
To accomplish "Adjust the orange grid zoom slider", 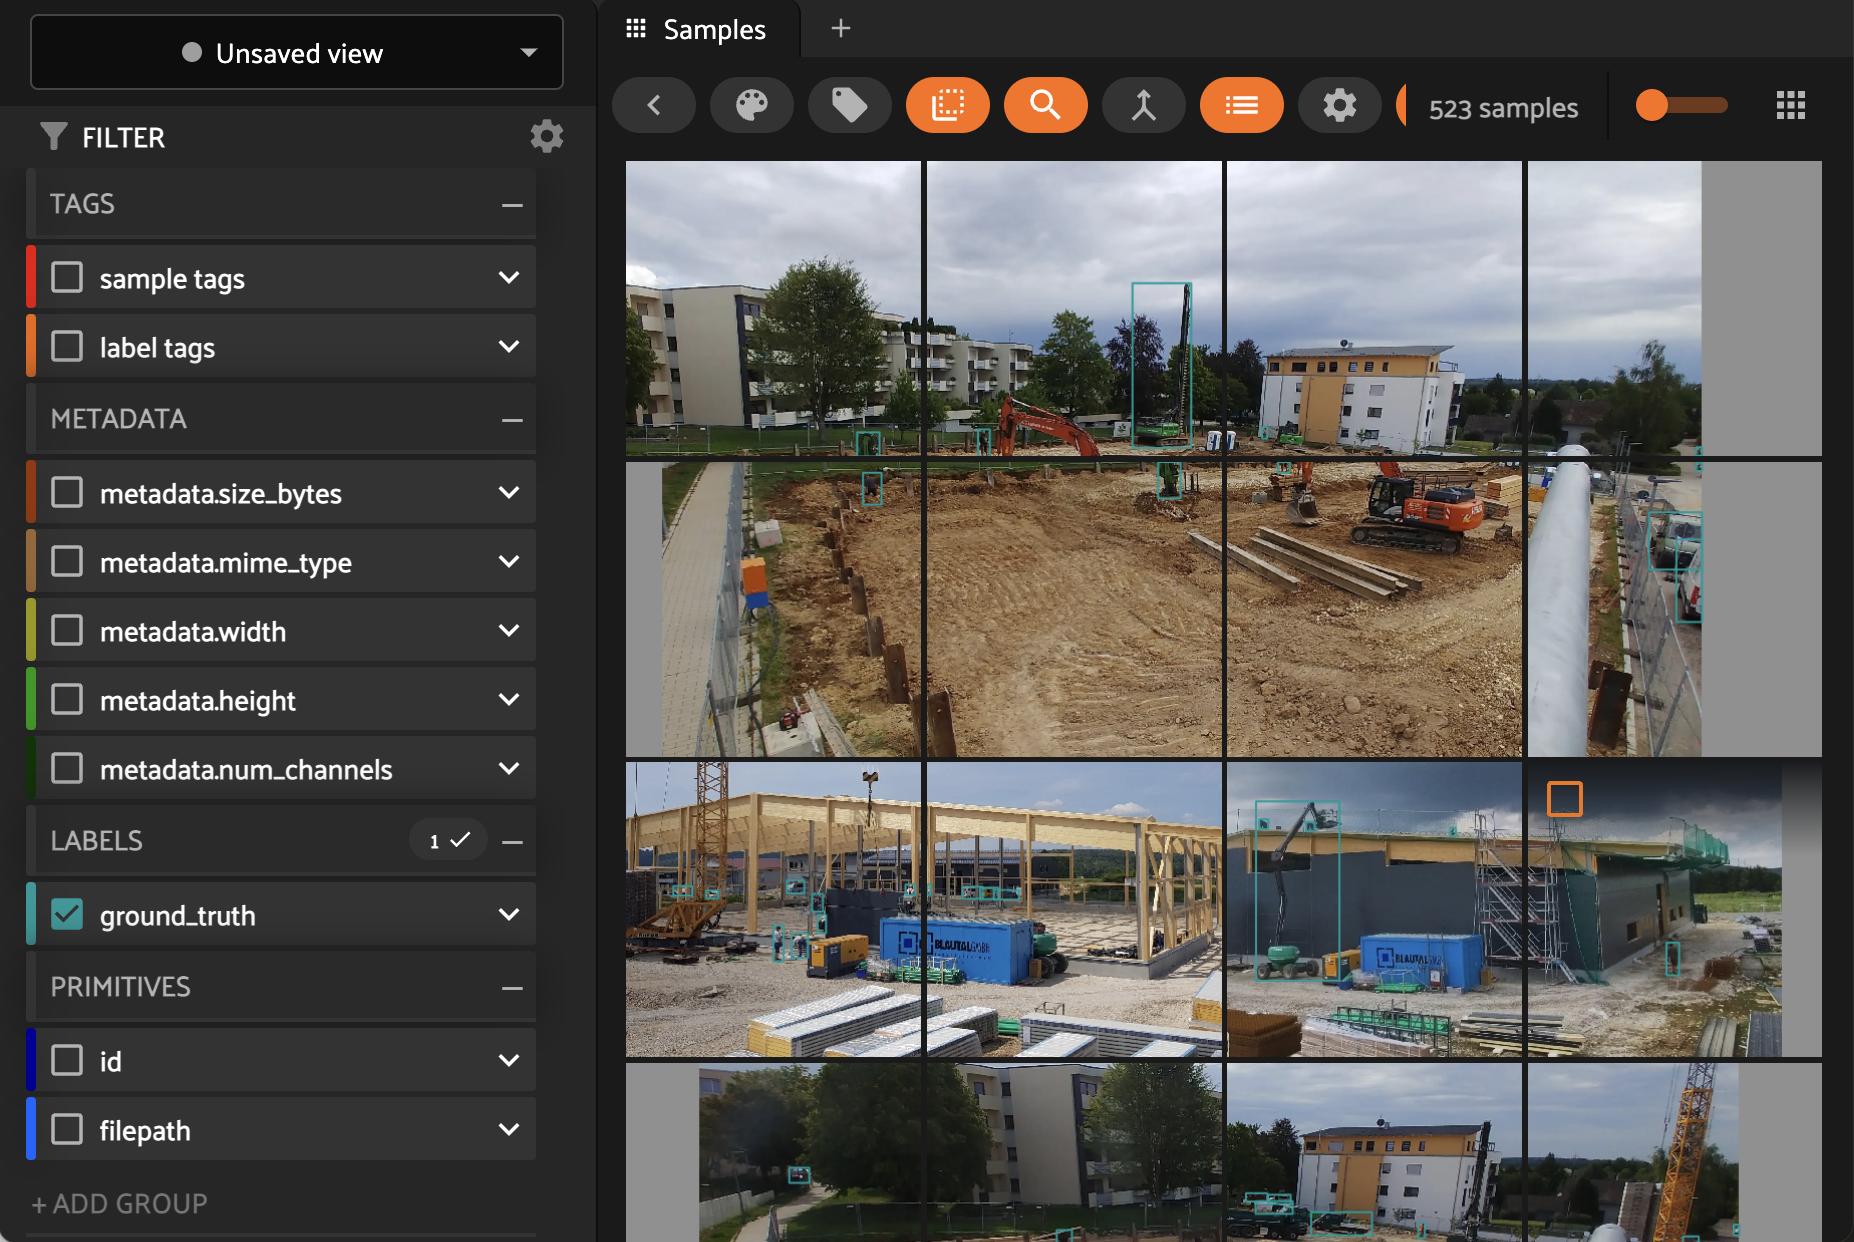I will [1653, 105].
